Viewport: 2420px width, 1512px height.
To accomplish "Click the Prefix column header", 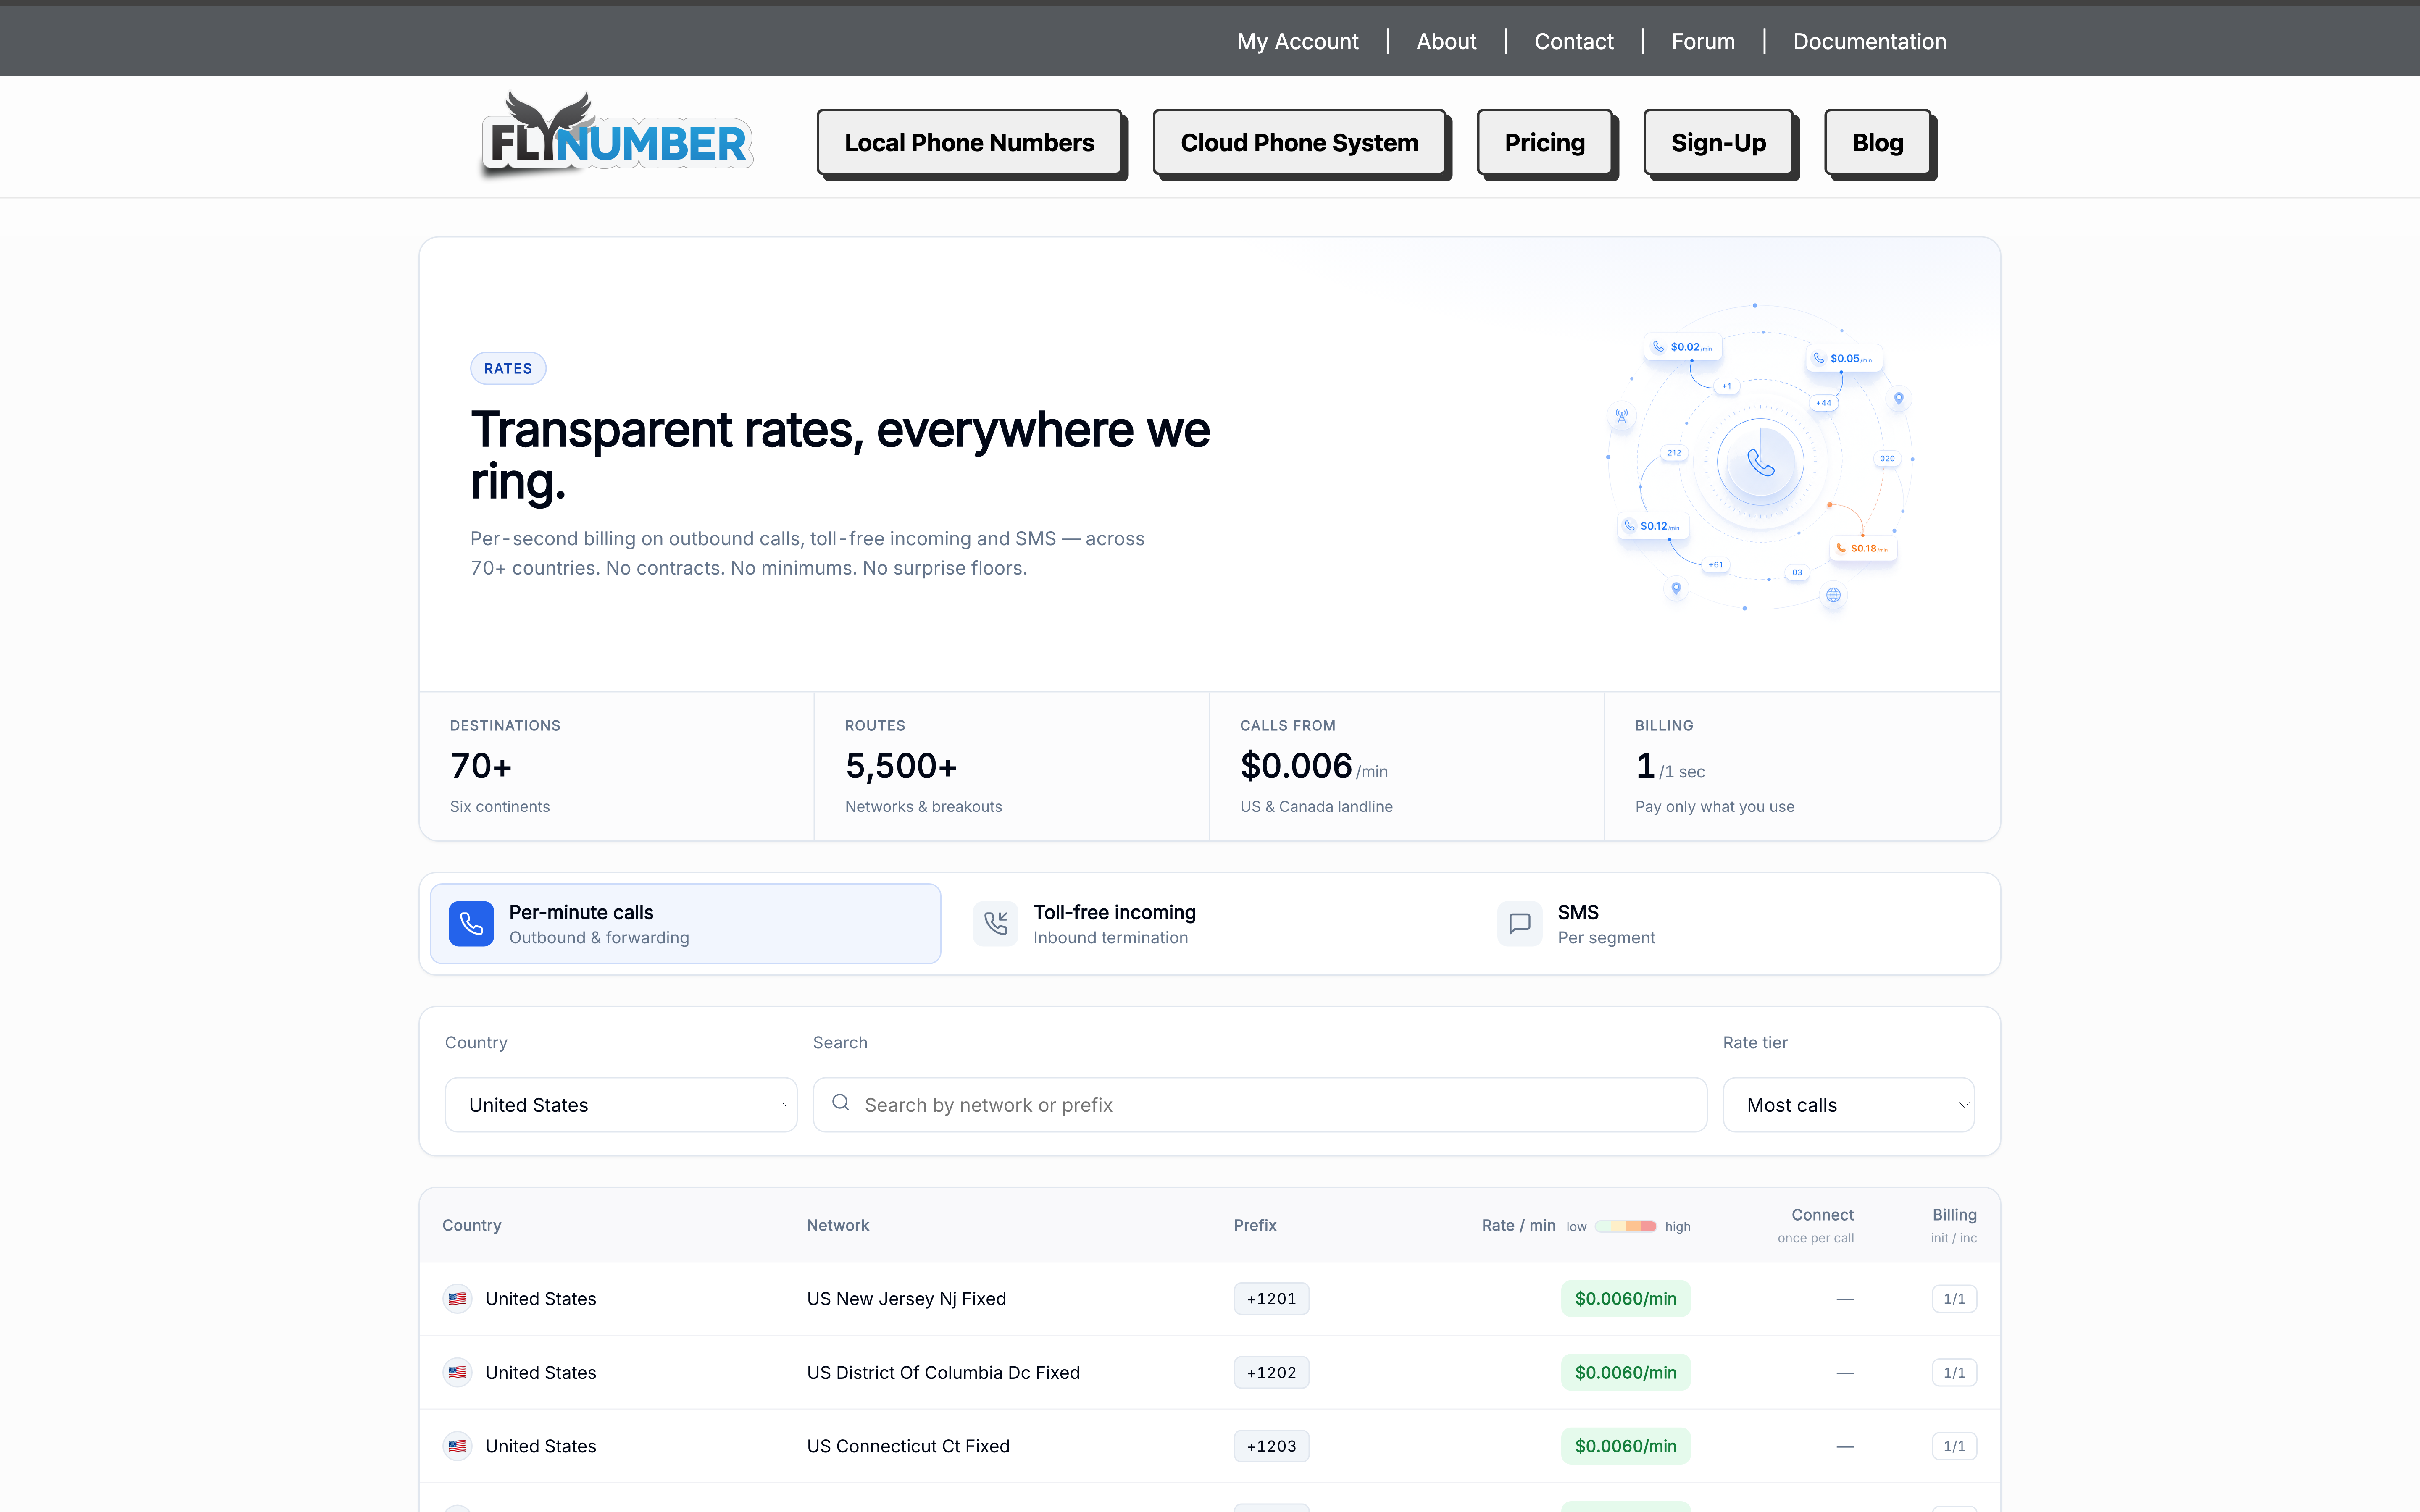I will coord(1255,1225).
